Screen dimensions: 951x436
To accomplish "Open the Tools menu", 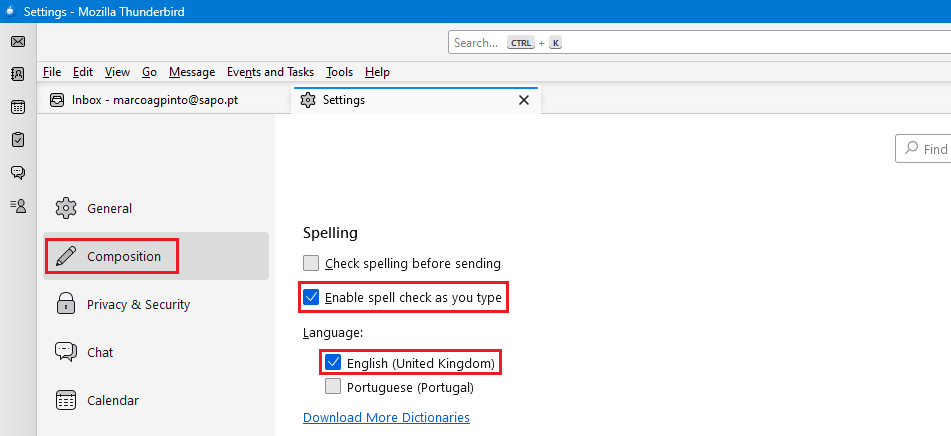I will [339, 72].
